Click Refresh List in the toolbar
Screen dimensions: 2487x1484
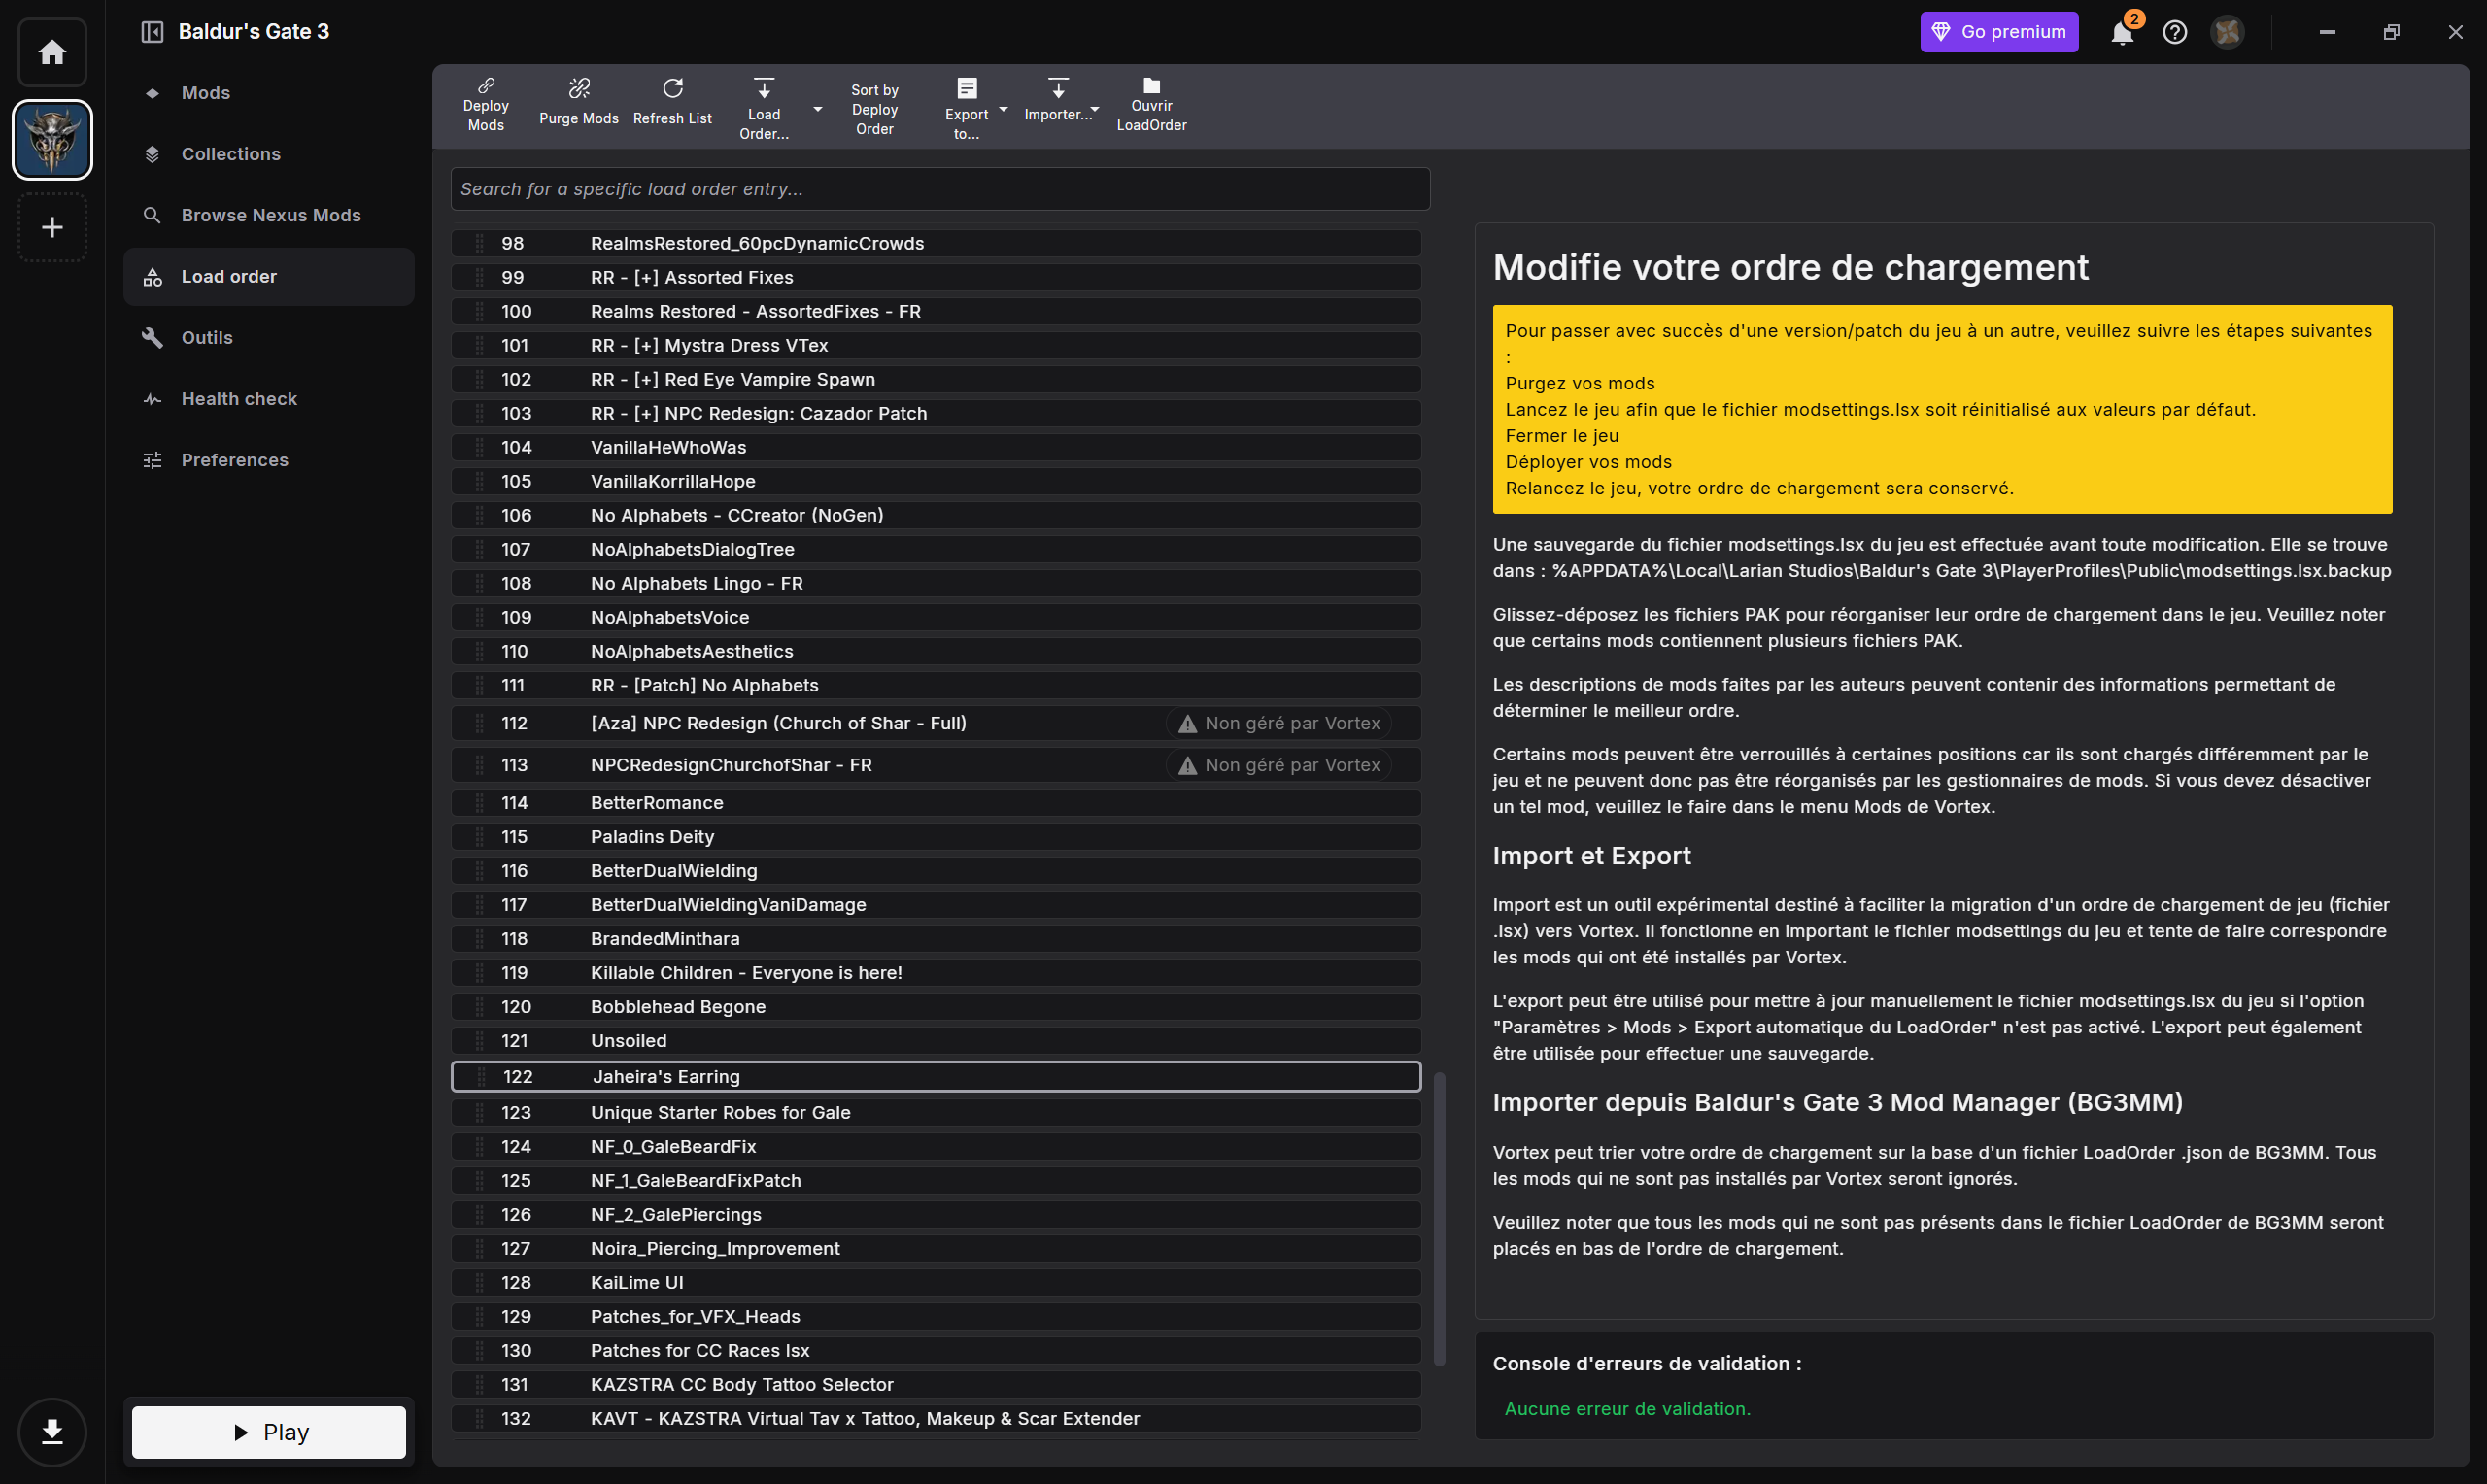pyautogui.click(x=673, y=104)
